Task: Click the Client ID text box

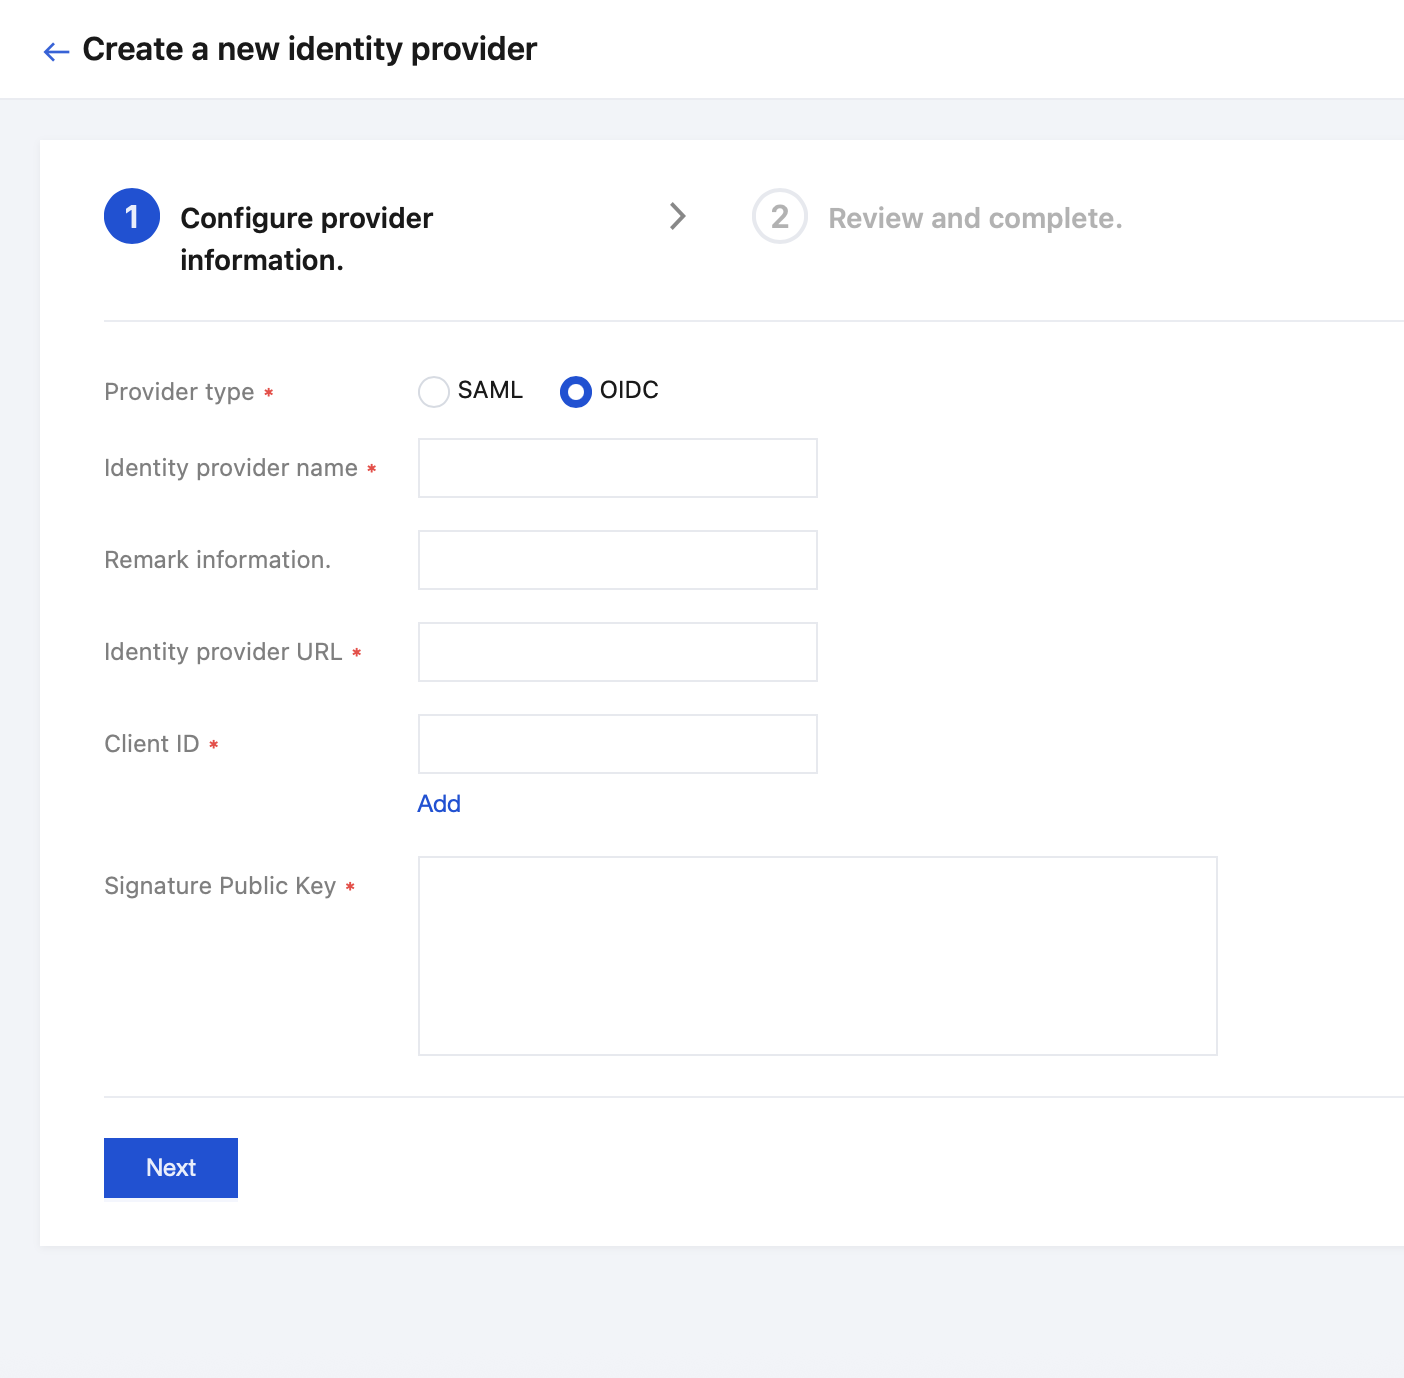Action: click(617, 744)
